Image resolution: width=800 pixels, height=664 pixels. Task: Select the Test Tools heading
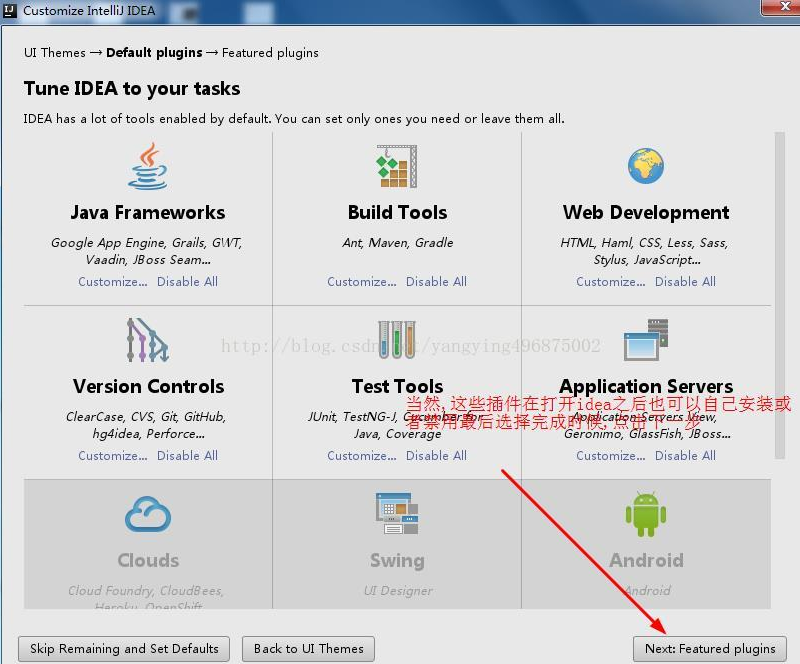[397, 386]
